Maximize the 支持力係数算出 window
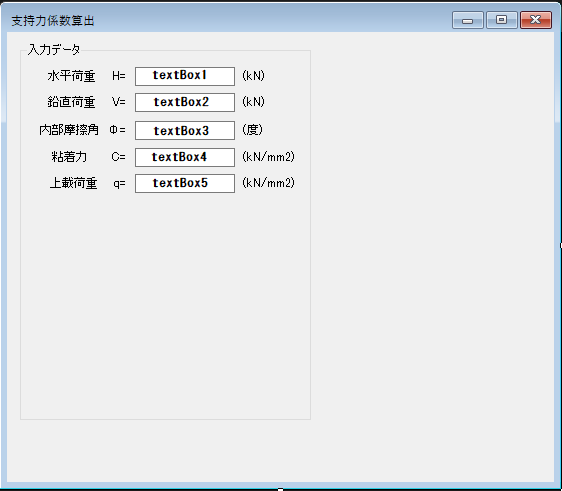Viewport: 562px width, 491px height. tap(501, 20)
